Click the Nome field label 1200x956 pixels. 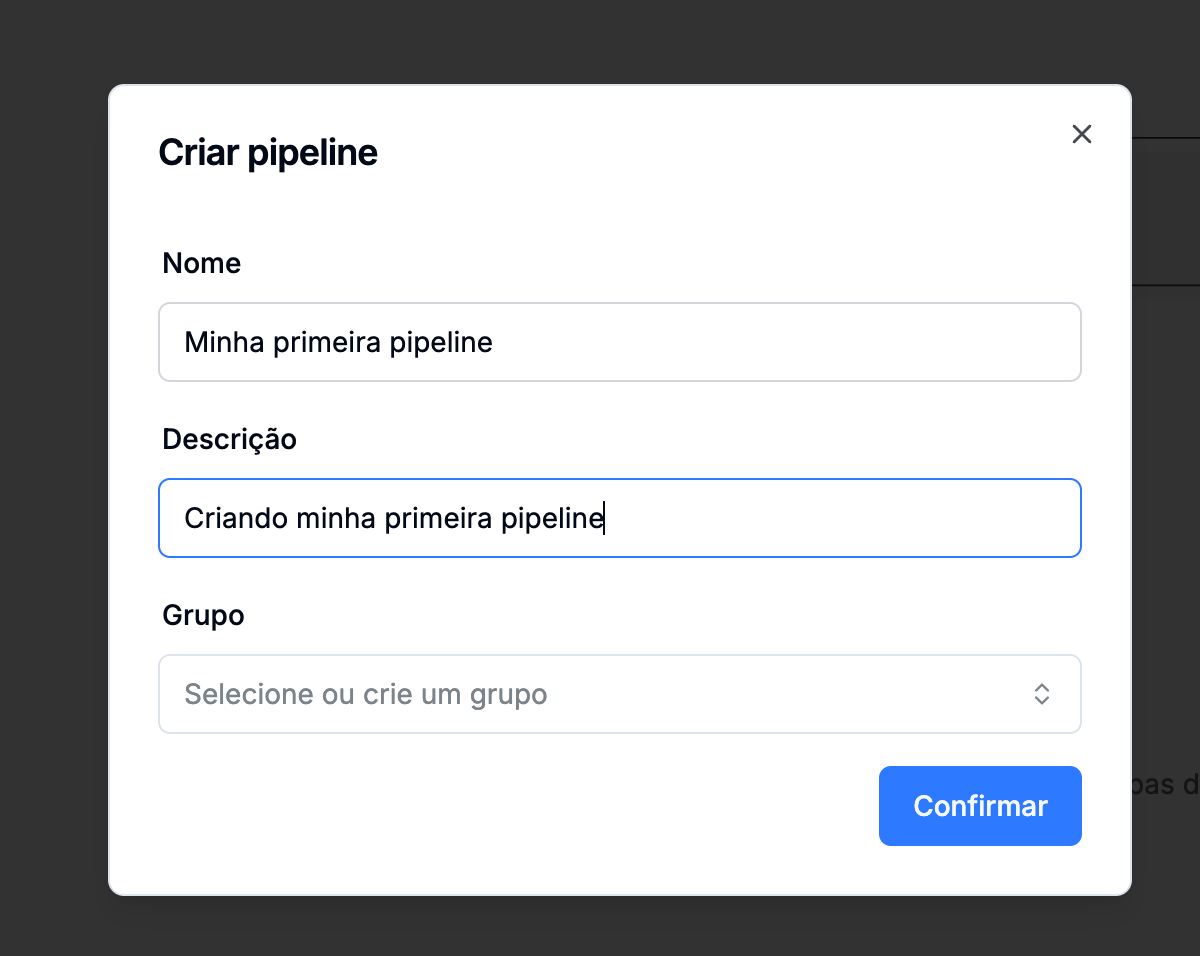pos(202,263)
